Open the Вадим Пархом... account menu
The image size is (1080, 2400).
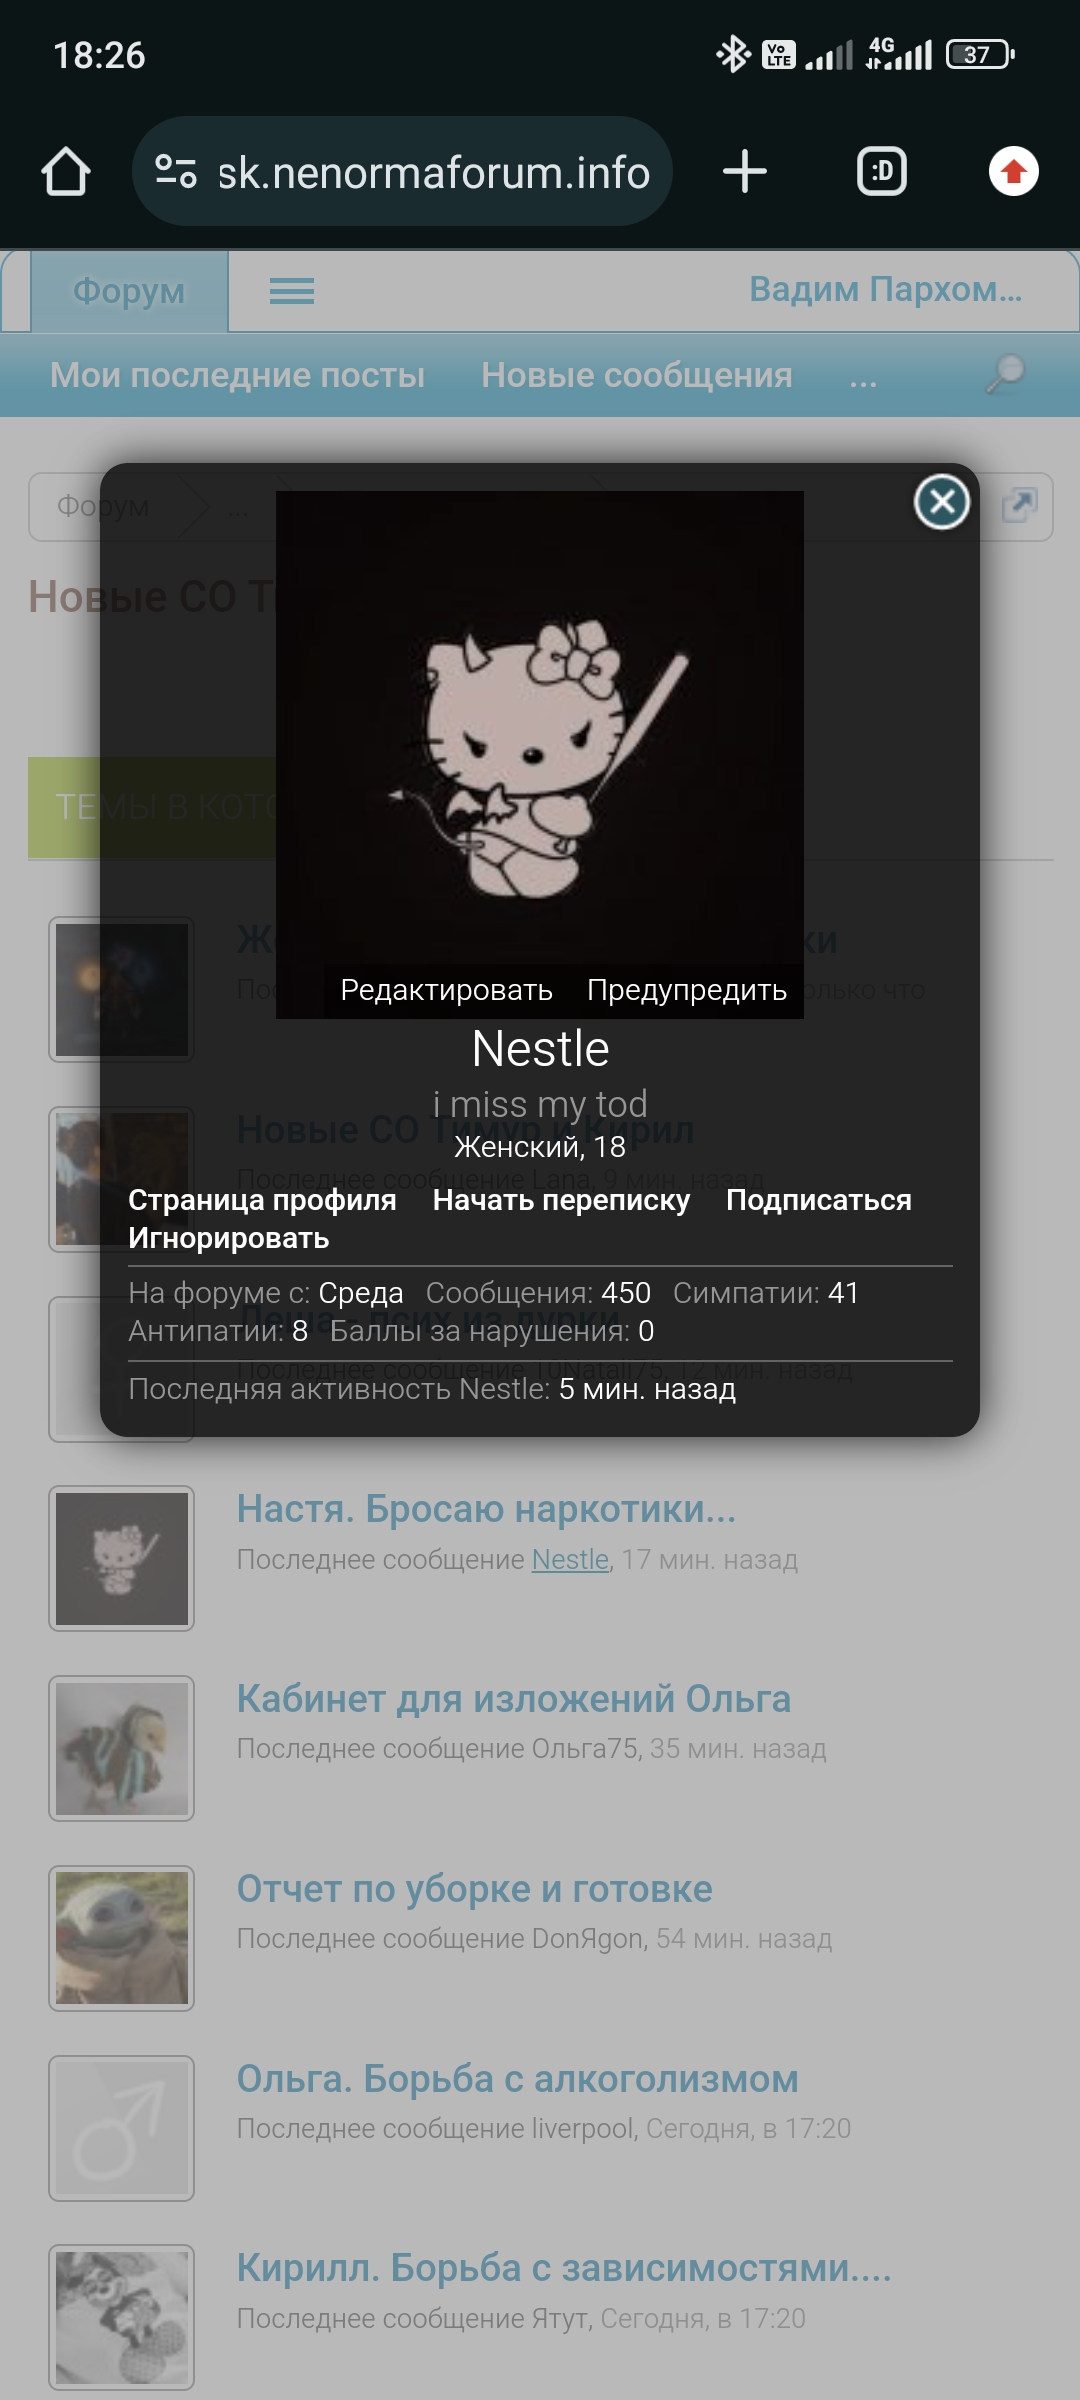tap(886, 289)
